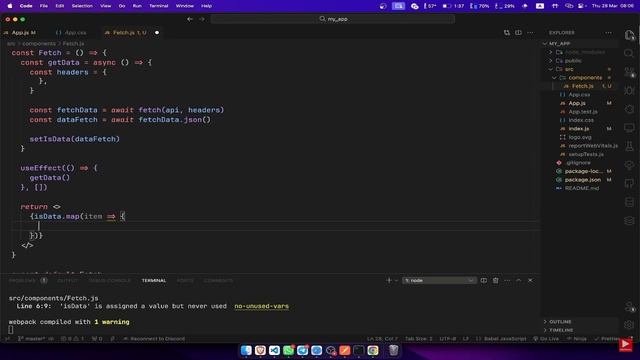Open the Apple menu
Viewport: 640px width, 360px height.
[x=10, y=6]
